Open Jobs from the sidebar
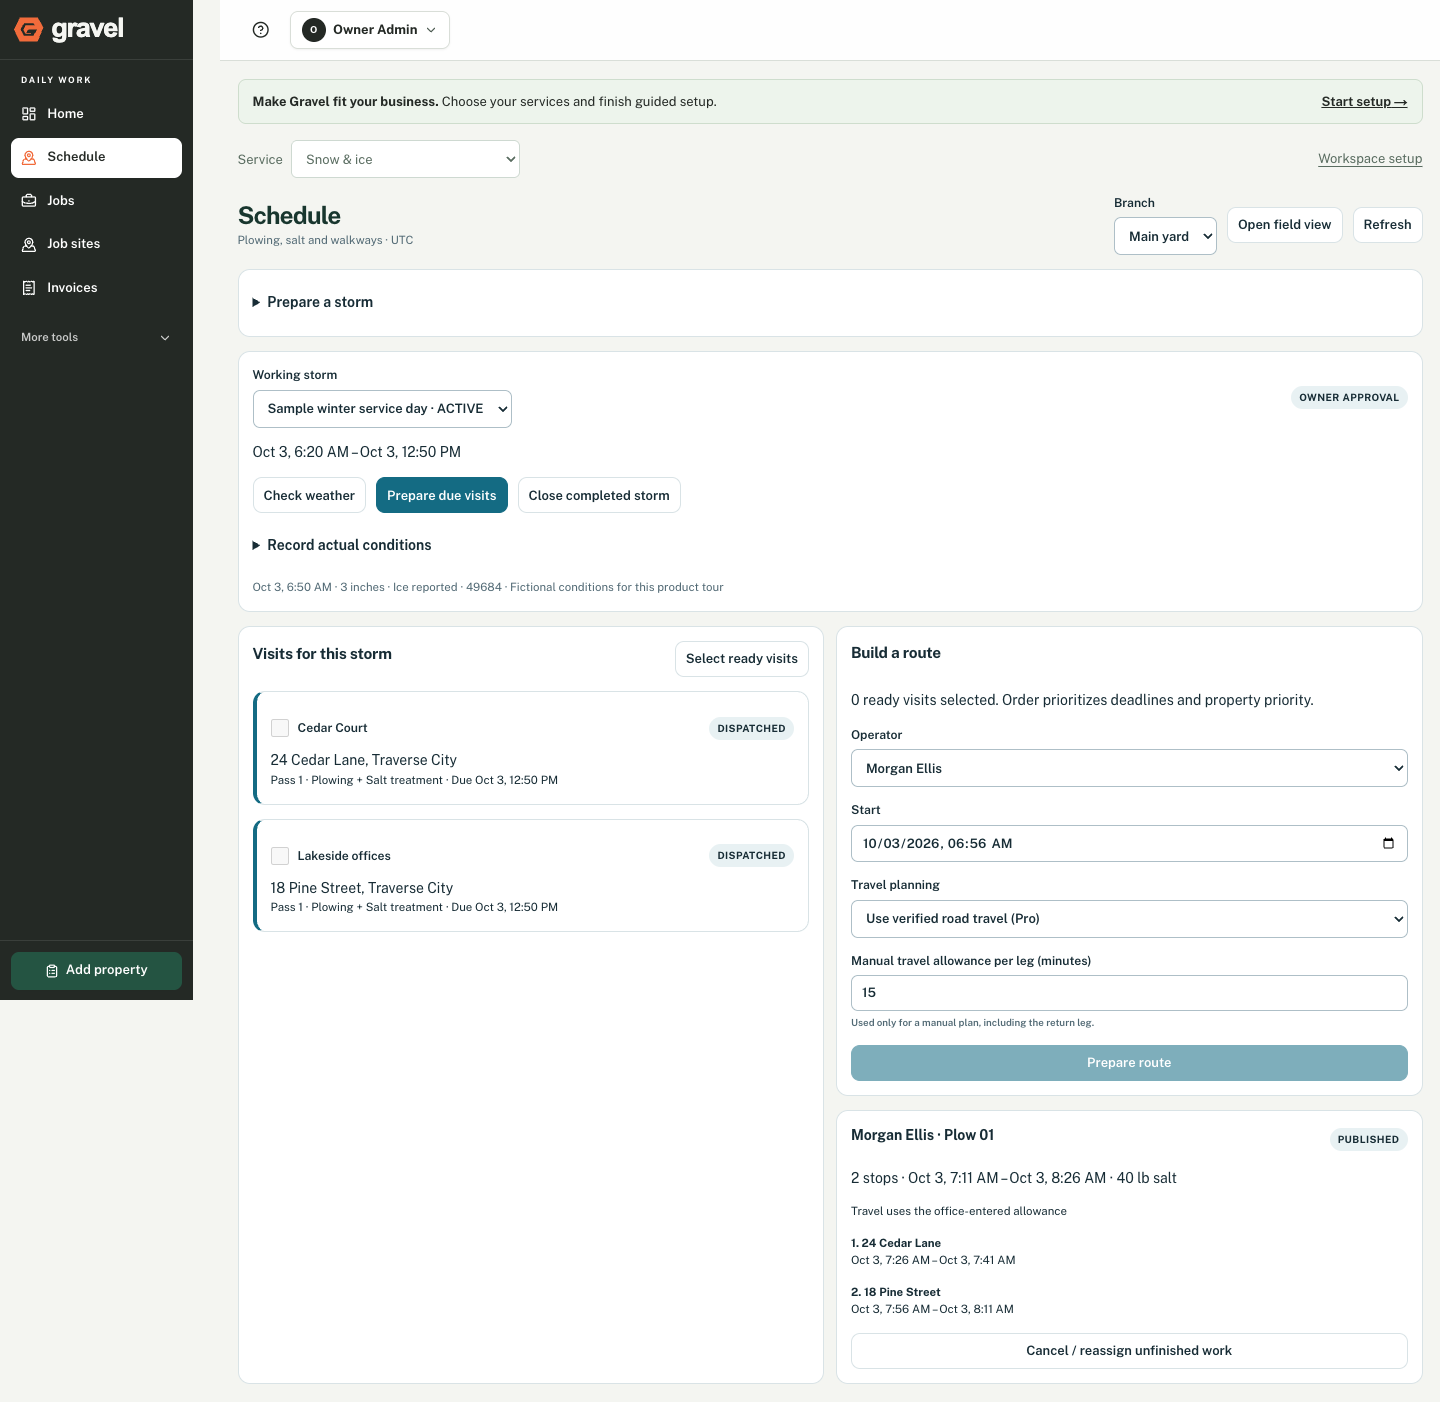1440x1402 pixels. click(x=96, y=201)
